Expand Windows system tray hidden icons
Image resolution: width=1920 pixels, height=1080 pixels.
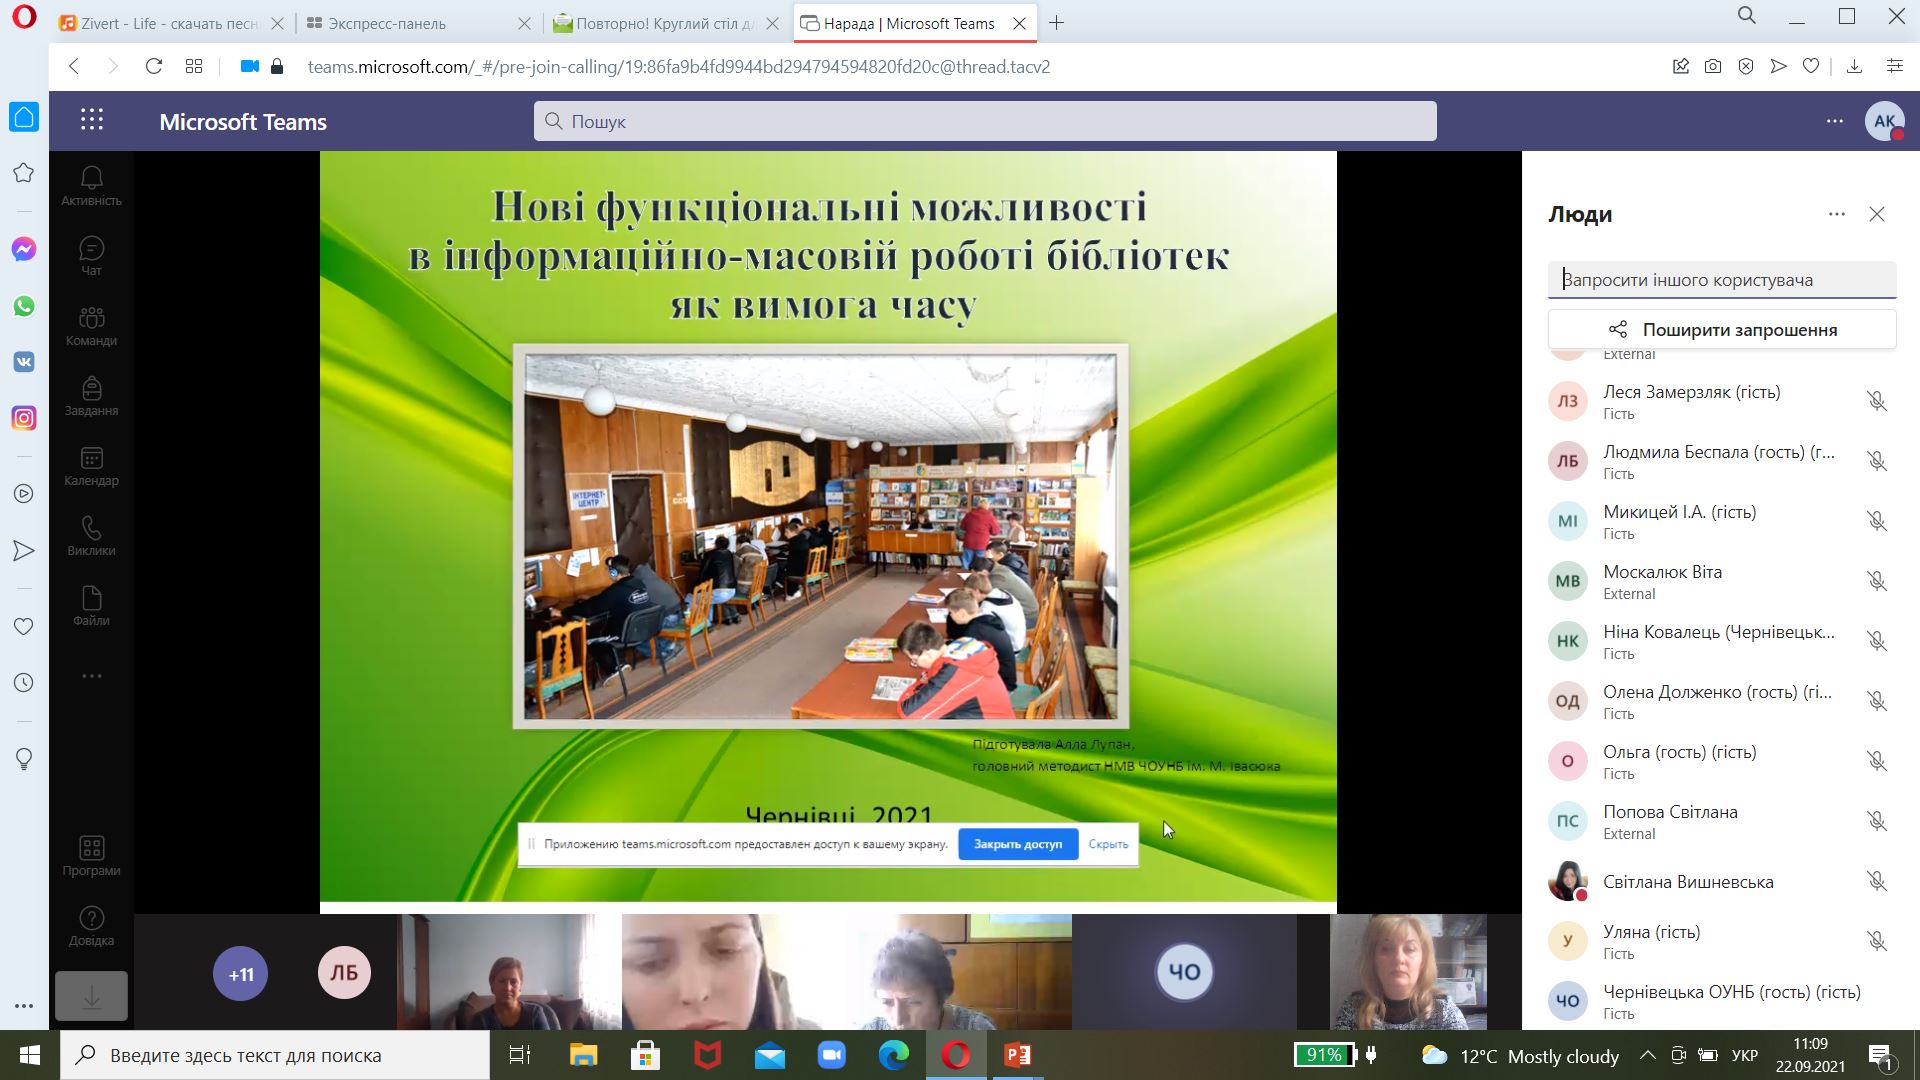pos(1647,1055)
